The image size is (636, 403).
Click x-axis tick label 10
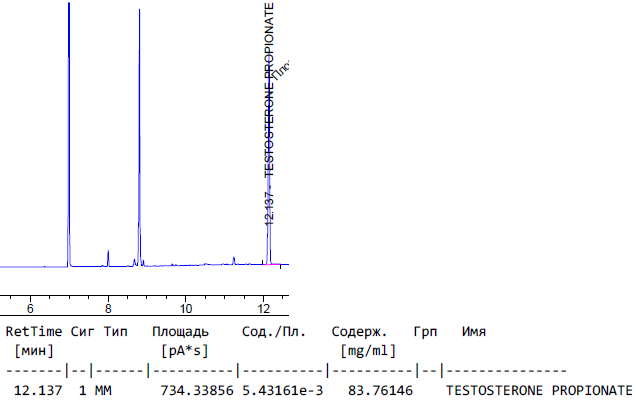(186, 308)
